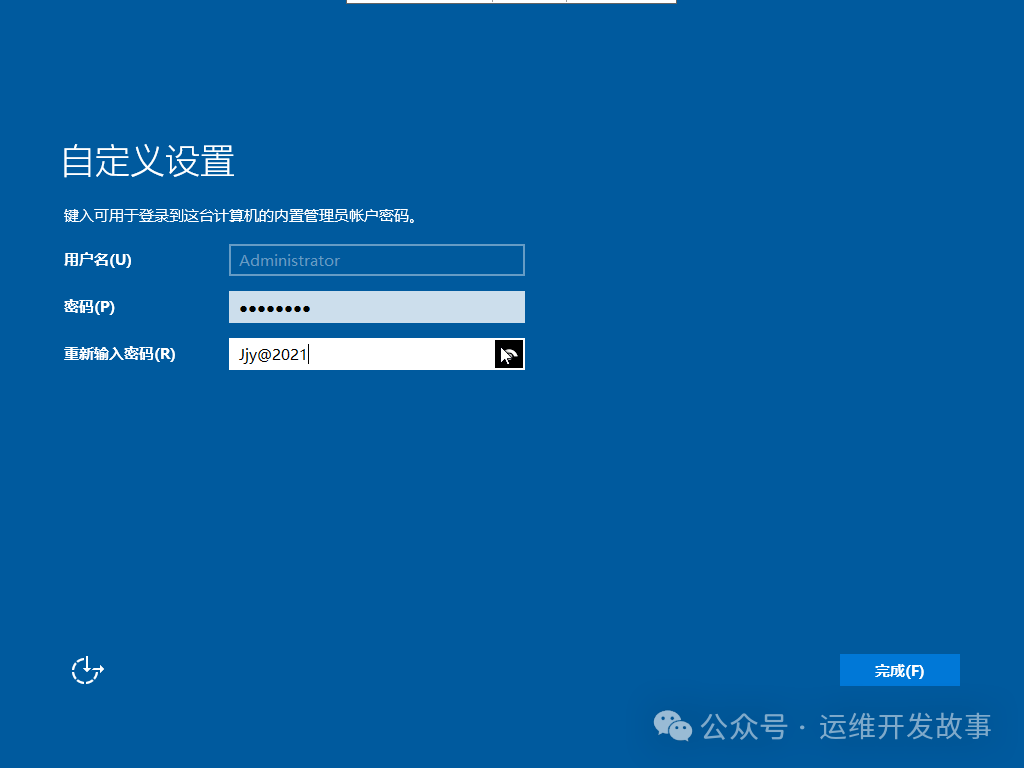Click the white bar at the top edge

(x=511, y=2)
